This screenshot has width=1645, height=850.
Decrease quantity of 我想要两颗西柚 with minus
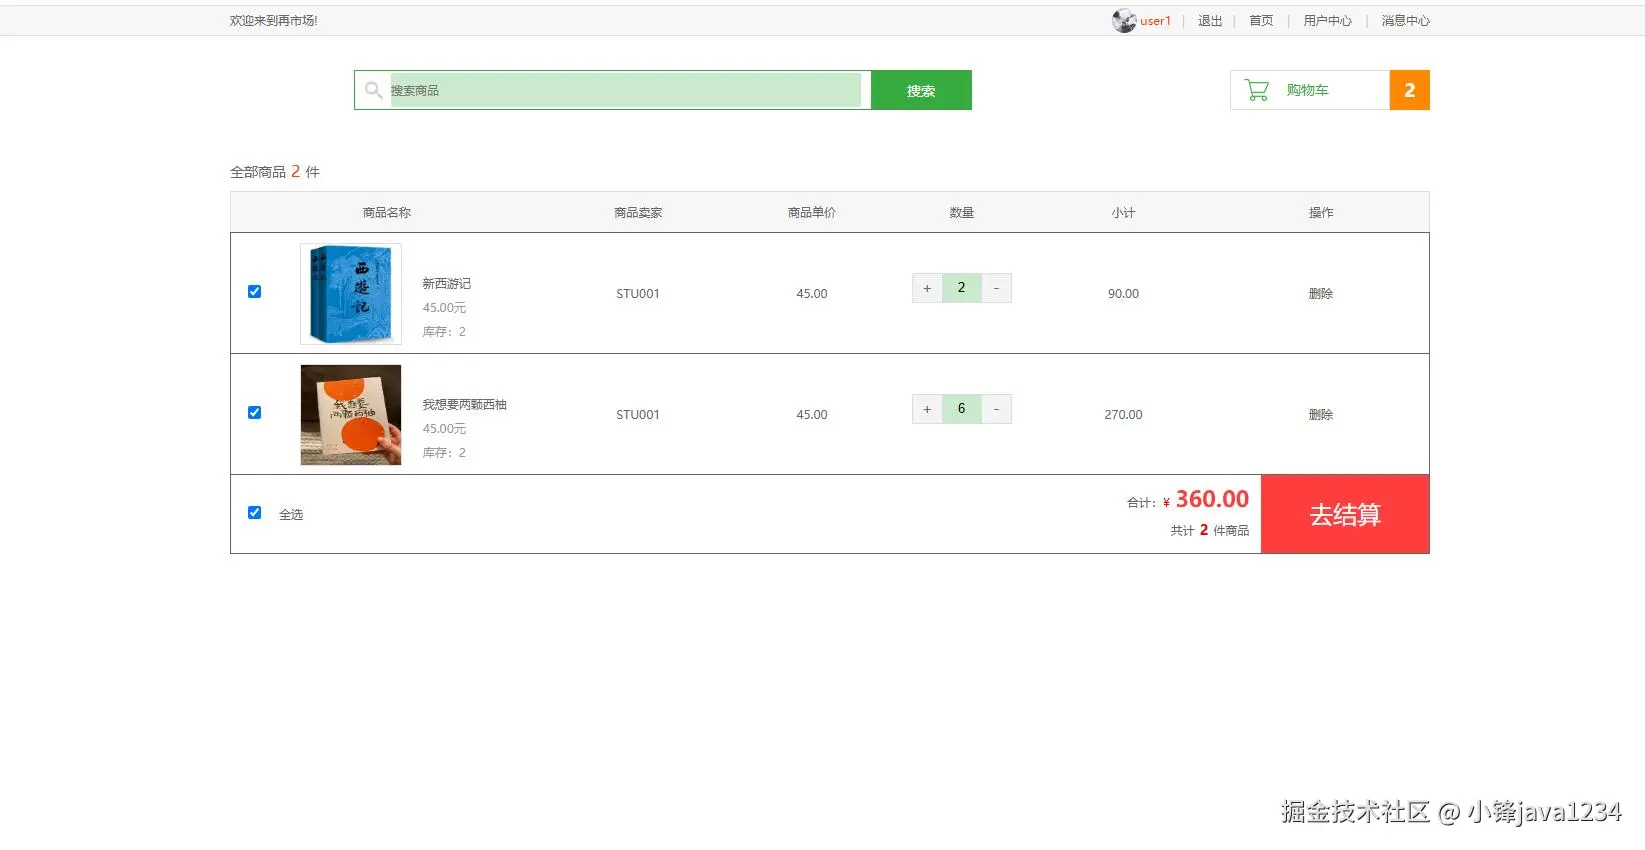[996, 409]
